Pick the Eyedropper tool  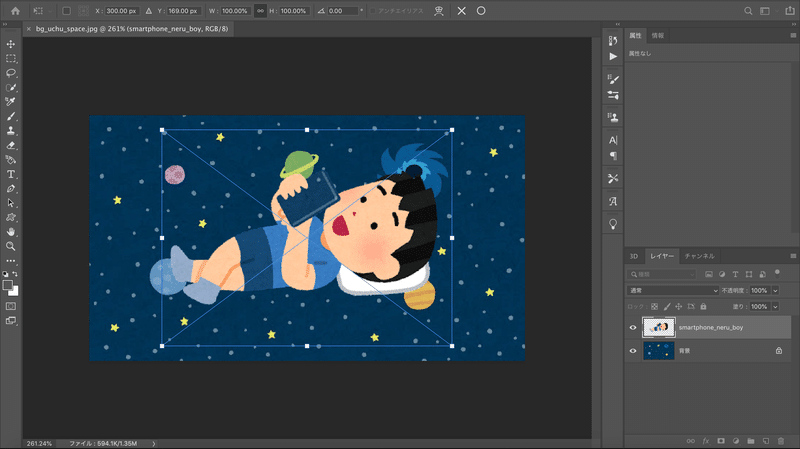[x=11, y=102]
